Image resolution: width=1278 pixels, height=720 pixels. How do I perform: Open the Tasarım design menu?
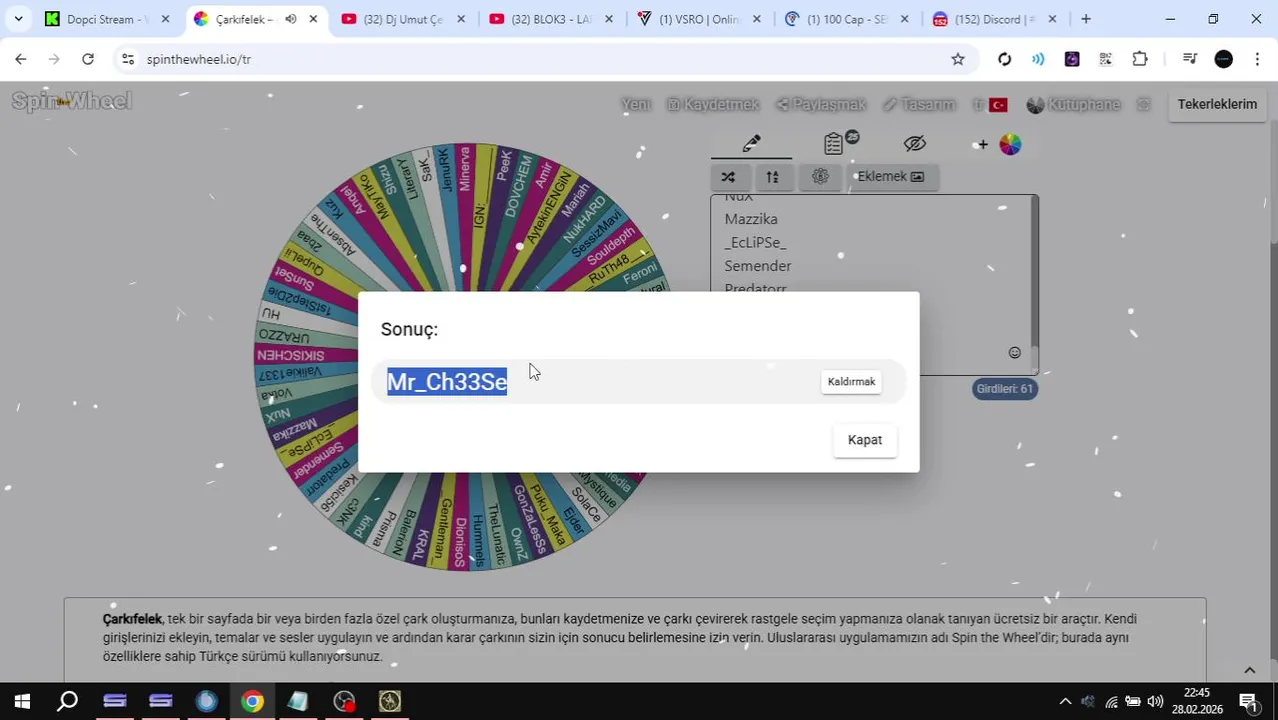(x=919, y=104)
